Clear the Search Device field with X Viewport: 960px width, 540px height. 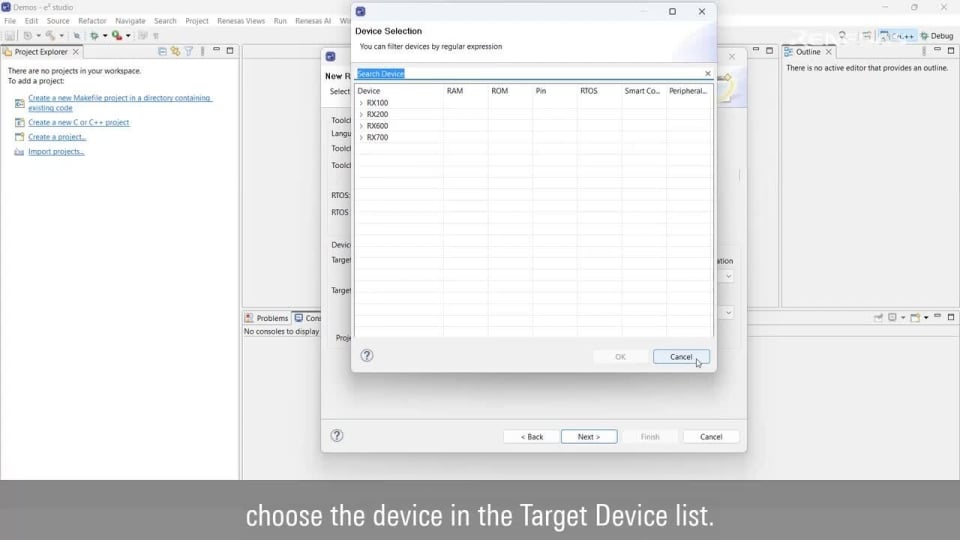pyautogui.click(x=708, y=73)
